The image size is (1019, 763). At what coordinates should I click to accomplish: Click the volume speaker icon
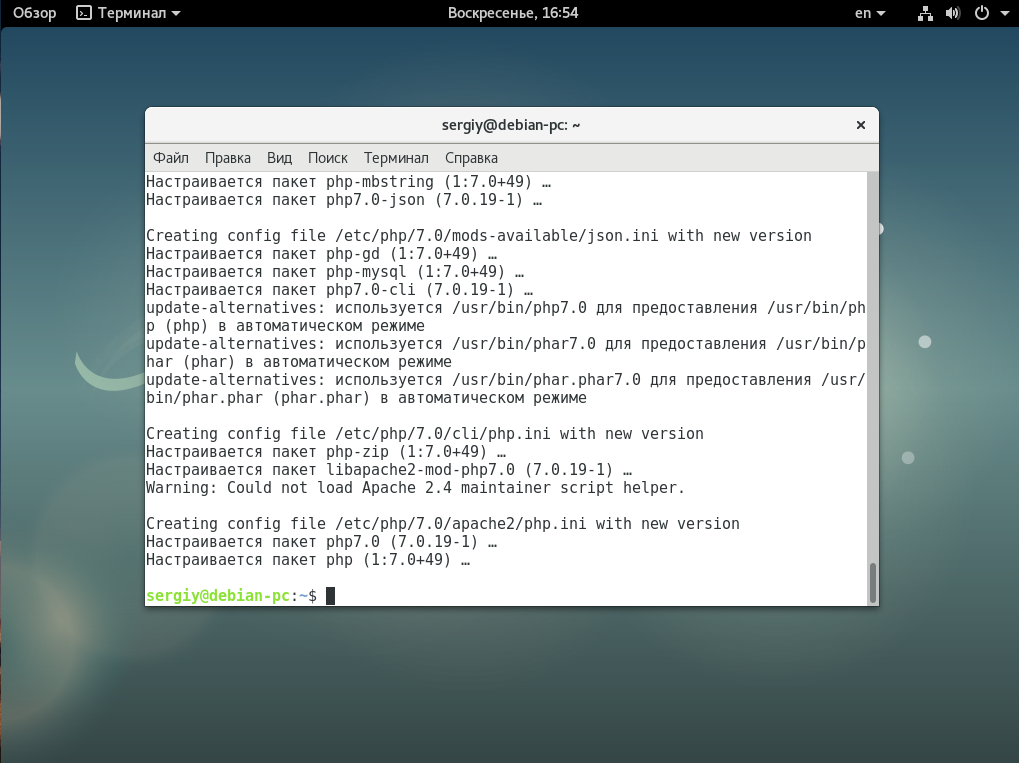point(952,13)
